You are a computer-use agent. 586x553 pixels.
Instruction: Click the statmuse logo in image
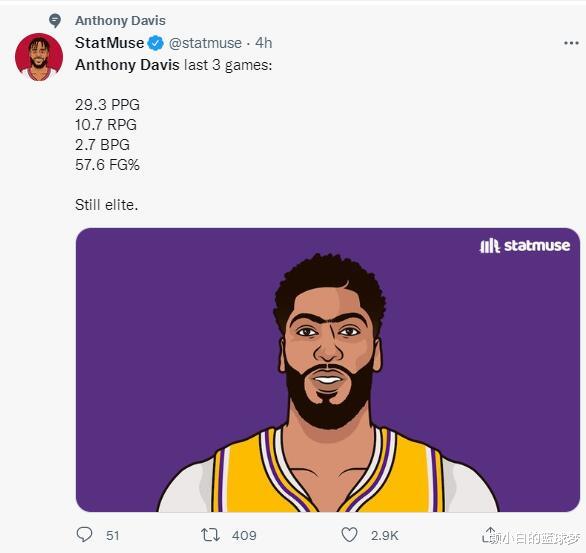coord(525,245)
